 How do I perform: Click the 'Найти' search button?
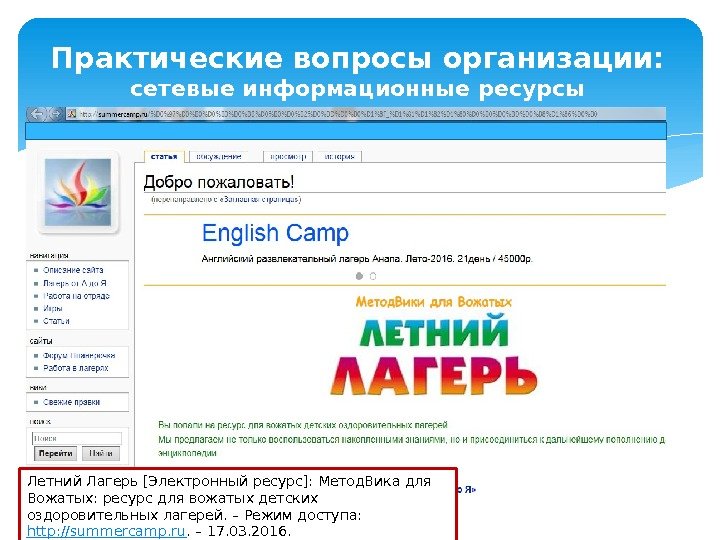[101, 453]
